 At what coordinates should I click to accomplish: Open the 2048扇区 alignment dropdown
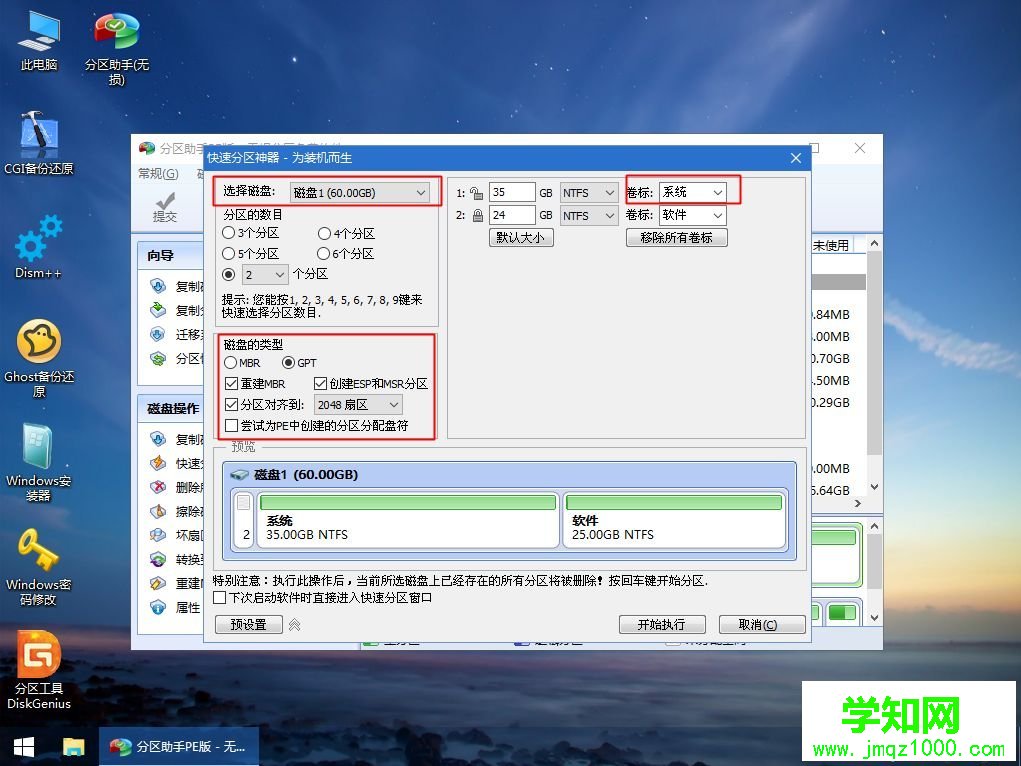point(358,403)
